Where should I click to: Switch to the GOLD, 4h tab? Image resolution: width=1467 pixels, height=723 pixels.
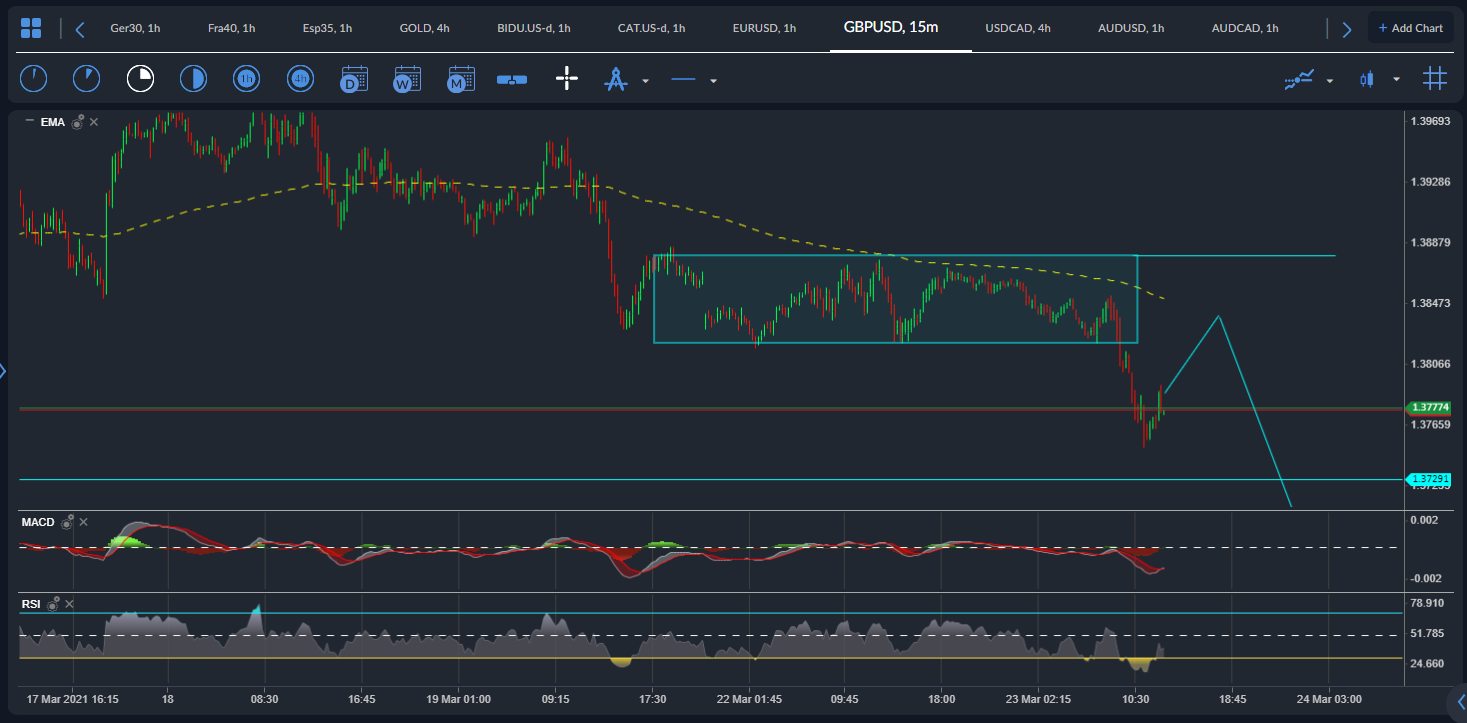pos(424,28)
